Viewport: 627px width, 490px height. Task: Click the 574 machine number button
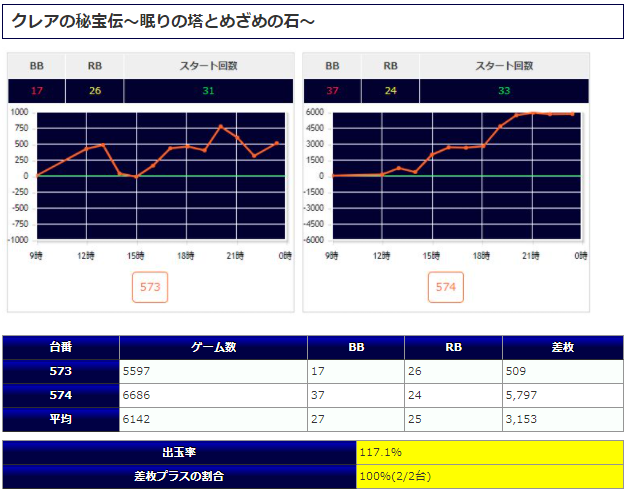pos(446,289)
